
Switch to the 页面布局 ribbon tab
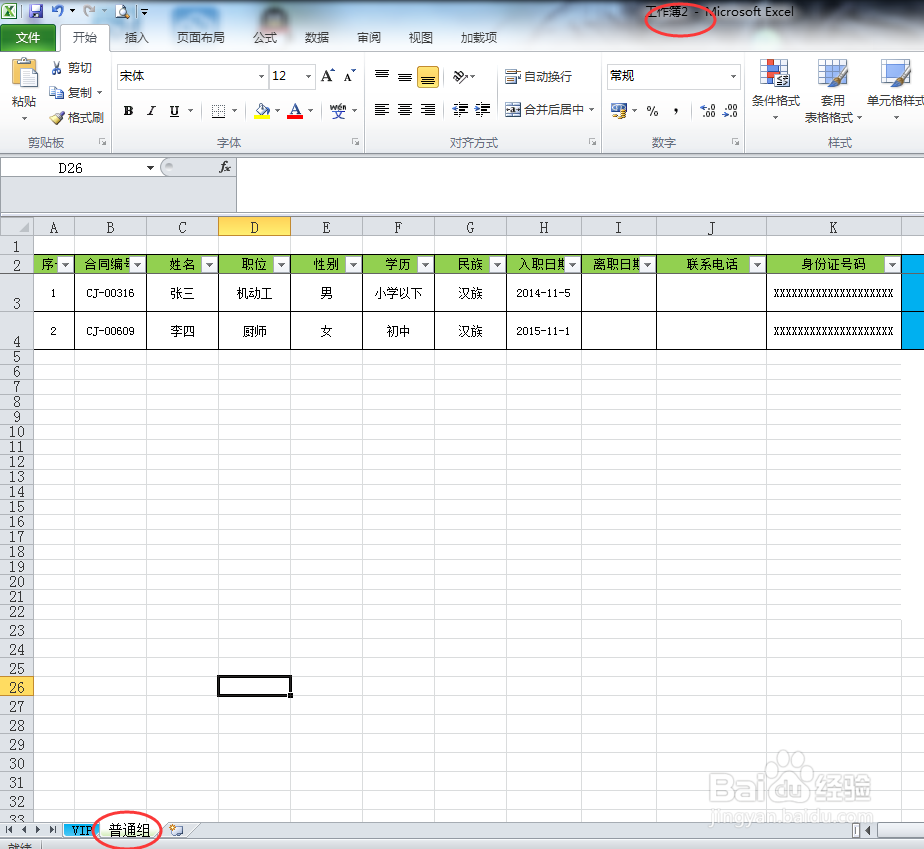pos(200,38)
